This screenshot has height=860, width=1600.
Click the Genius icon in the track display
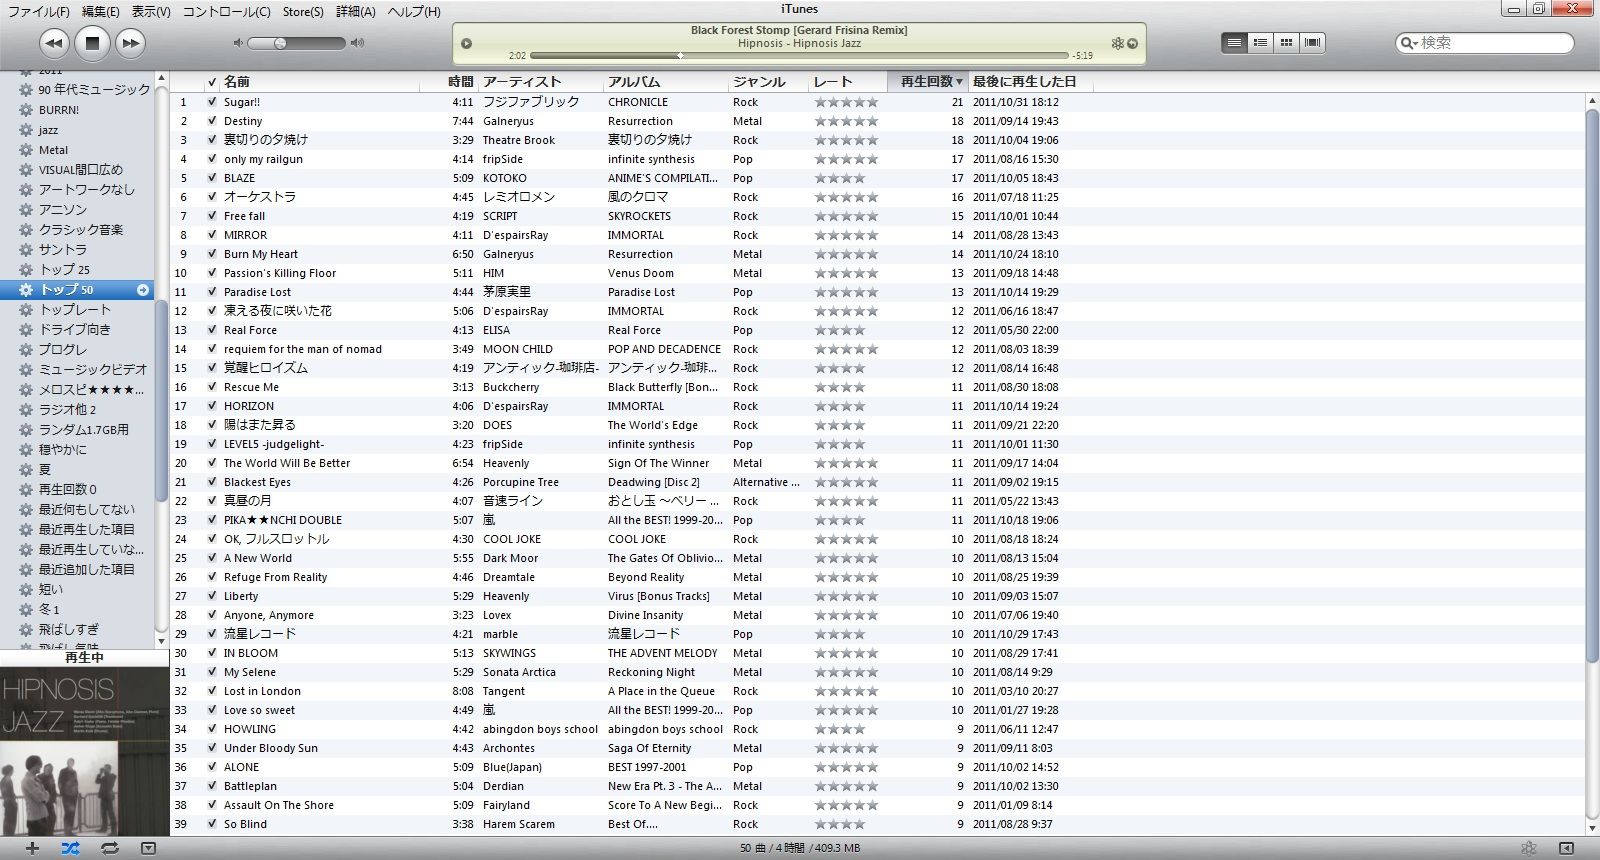tap(1118, 43)
